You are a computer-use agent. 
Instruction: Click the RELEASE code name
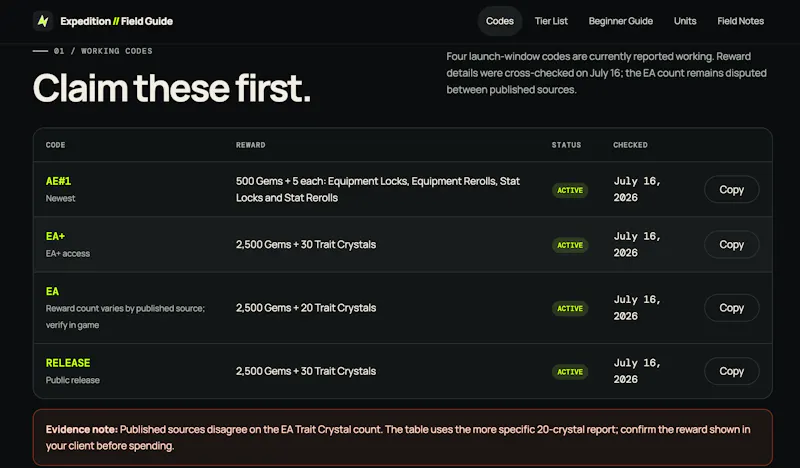click(x=68, y=363)
